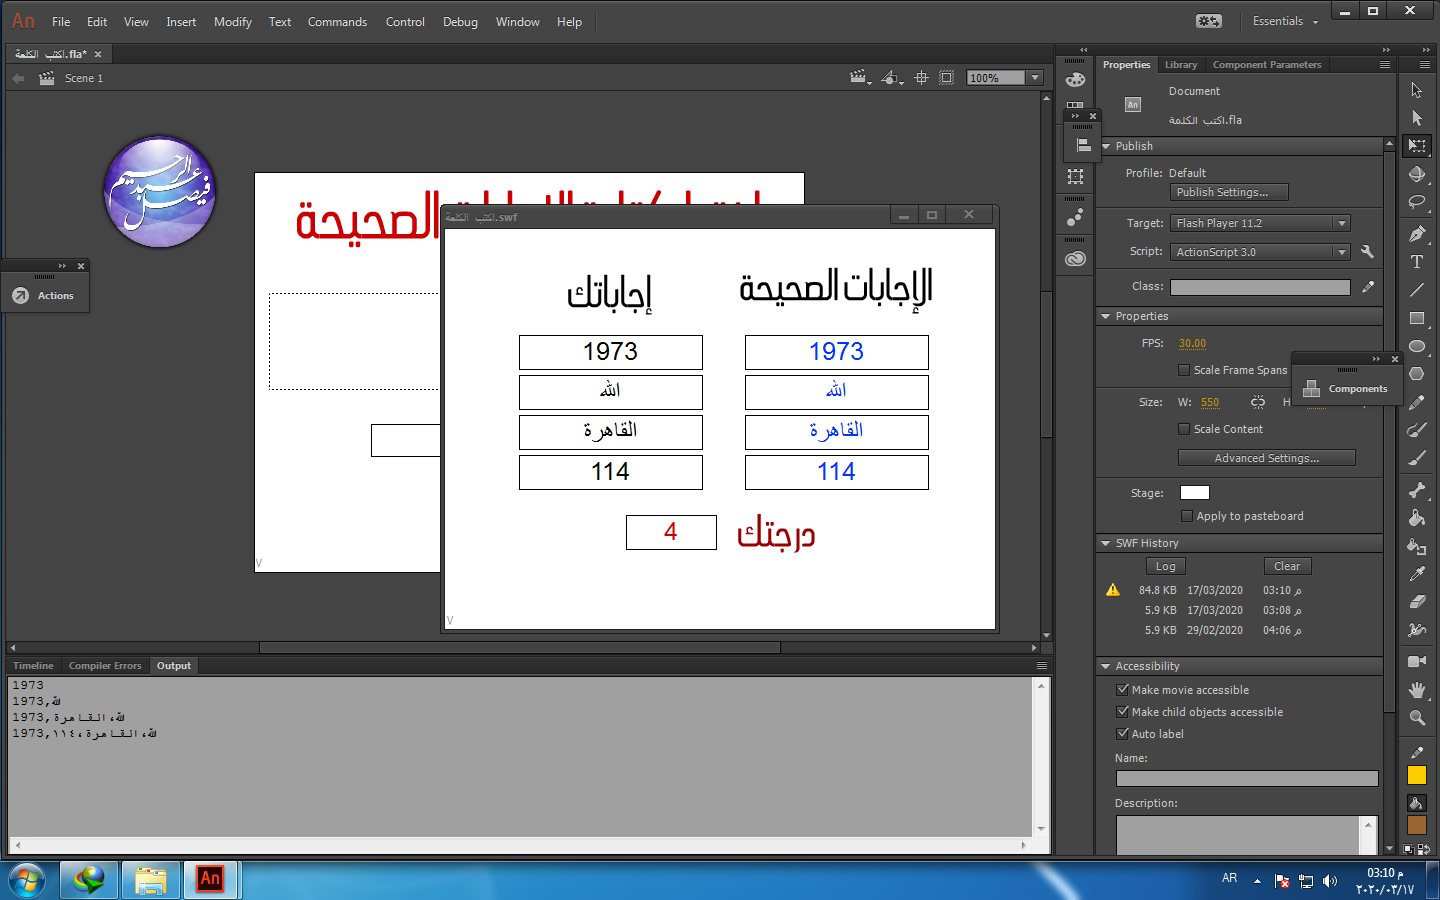Viewport: 1440px width, 900px height.
Task: Open the Motion Presets panel icon
Action: 1076,217
